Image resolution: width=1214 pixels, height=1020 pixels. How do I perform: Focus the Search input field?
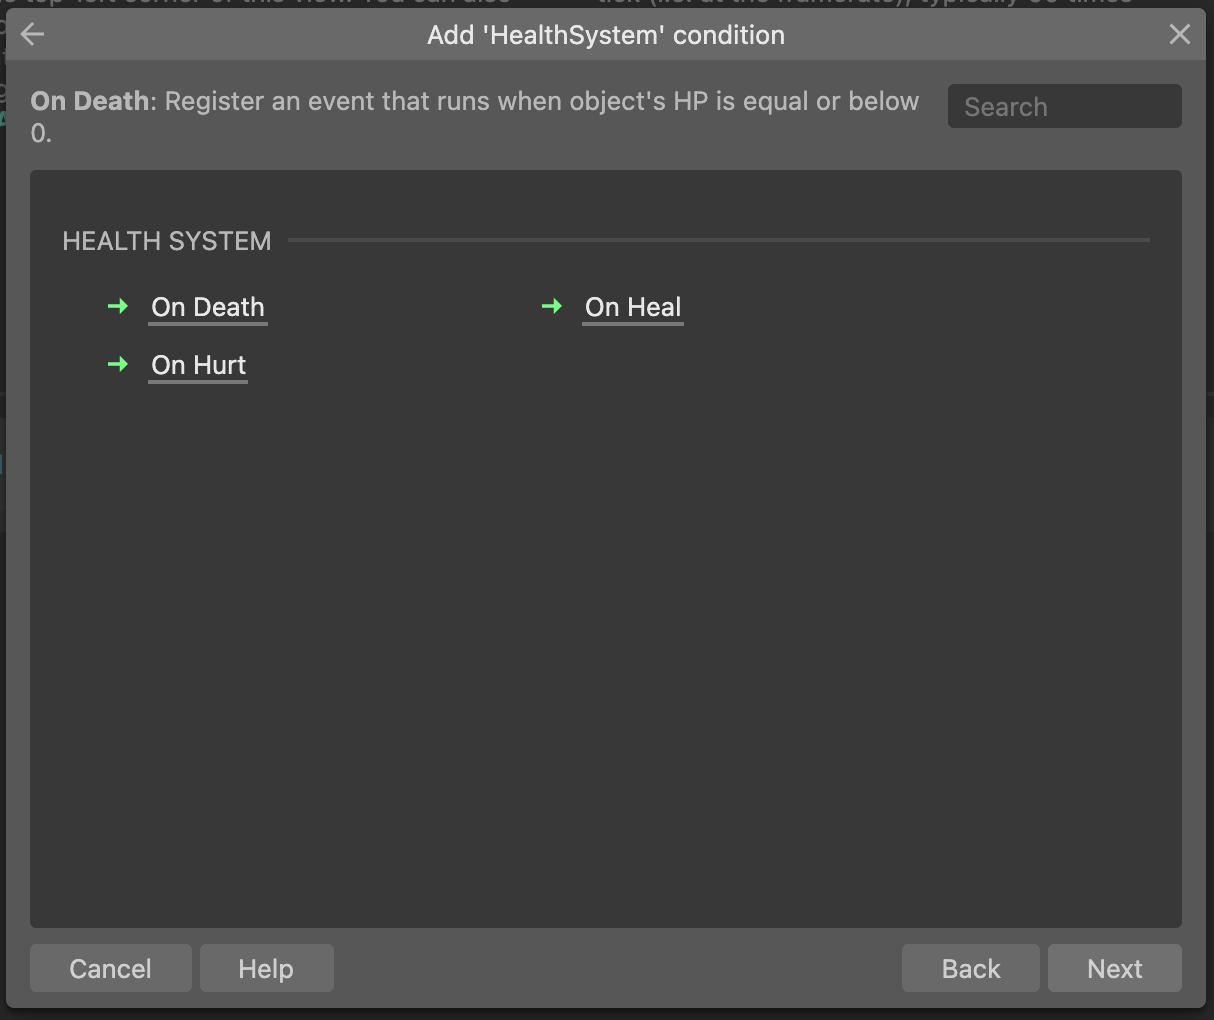1064,107
